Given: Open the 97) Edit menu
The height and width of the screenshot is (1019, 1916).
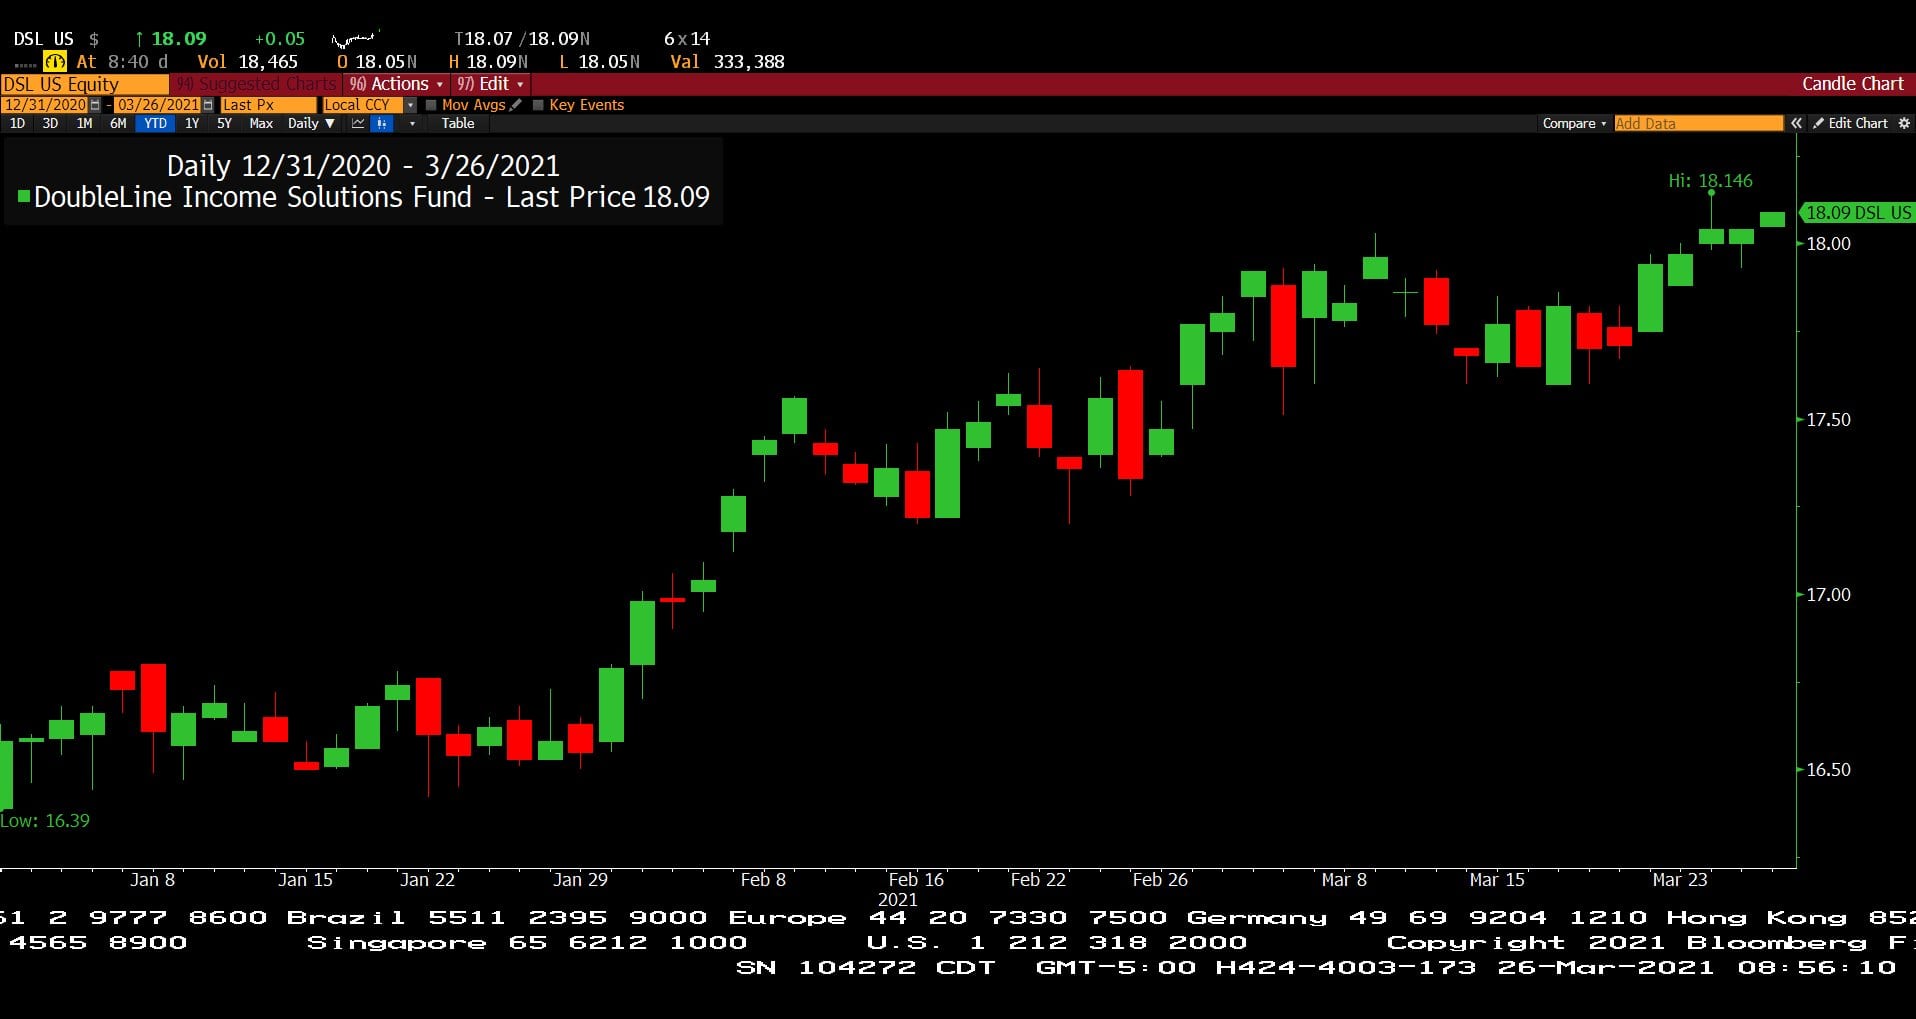Looking at the screenshot, I should tap(490, 84).
